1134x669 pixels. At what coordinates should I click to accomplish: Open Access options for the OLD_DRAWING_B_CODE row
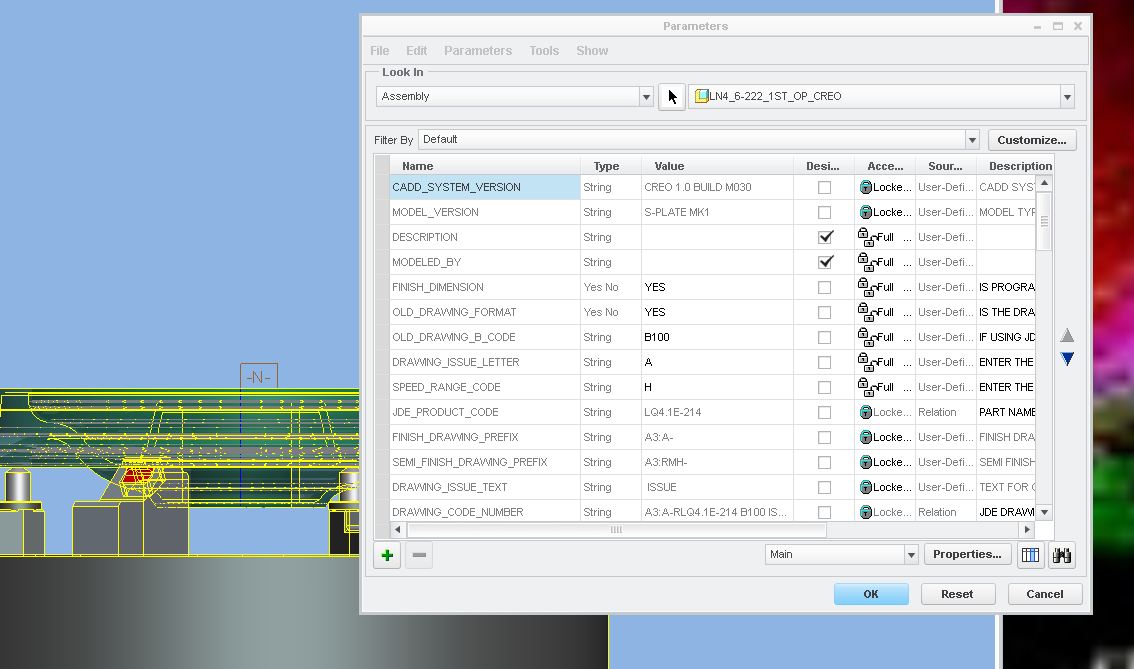907,337
